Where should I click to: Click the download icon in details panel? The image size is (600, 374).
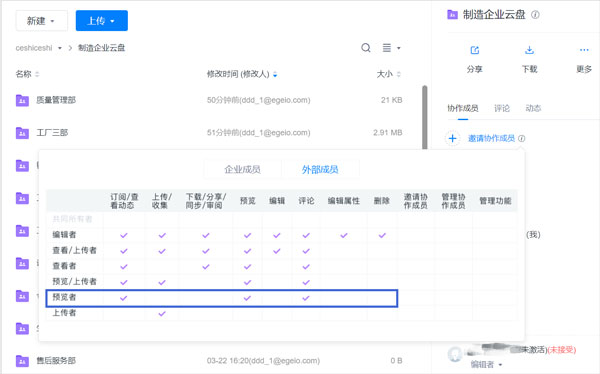point(529,50)
